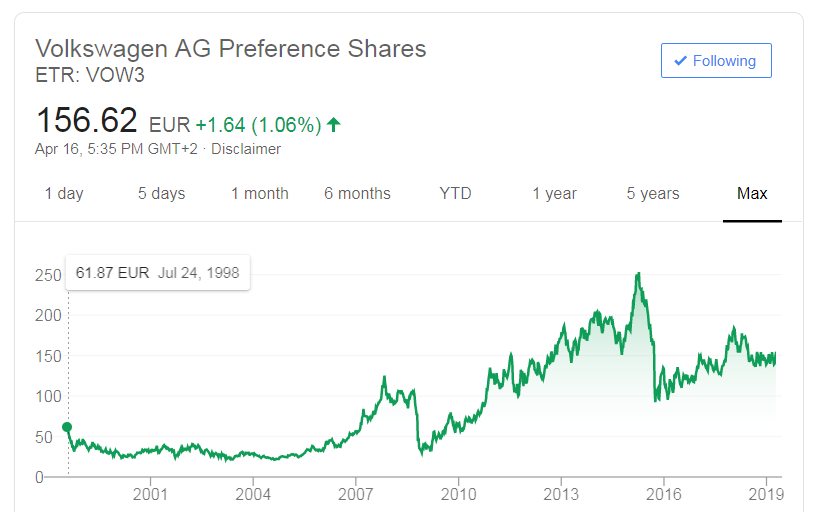Select the YTD tab
Screen dimensions: 813x512
[x=455, y=194]
